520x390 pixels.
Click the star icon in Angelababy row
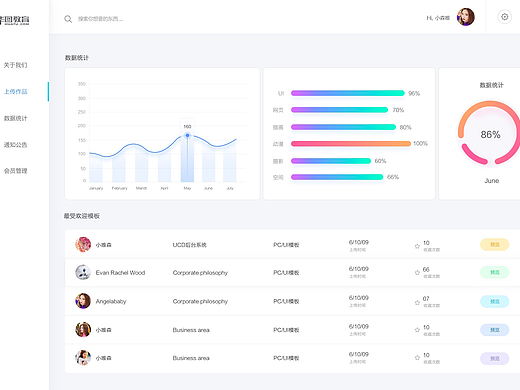[417, 303]
